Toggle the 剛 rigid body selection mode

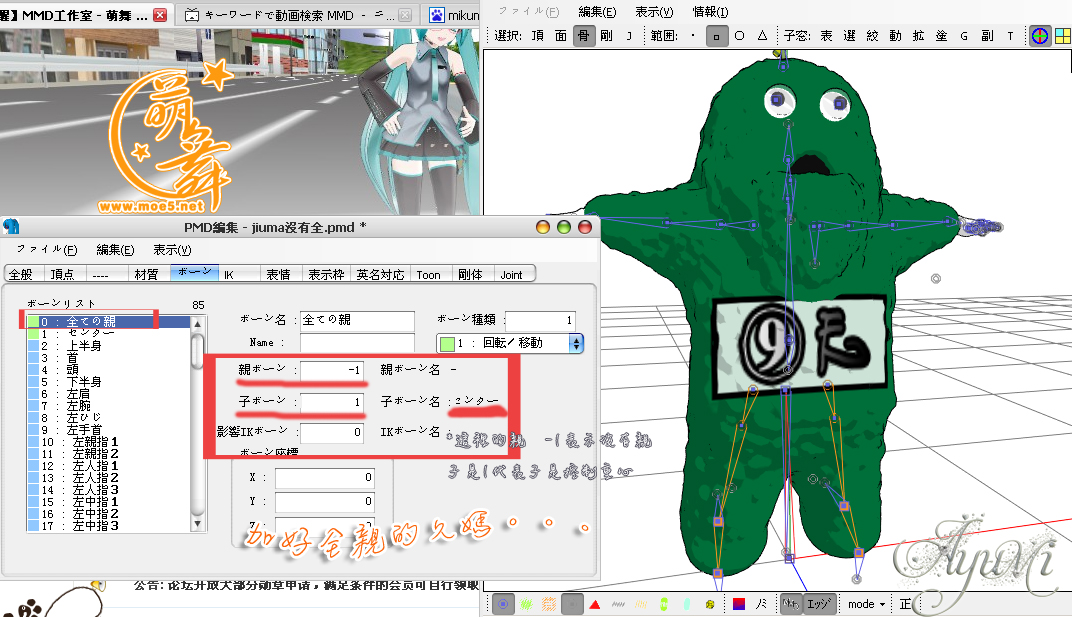[x=606, y=36]
